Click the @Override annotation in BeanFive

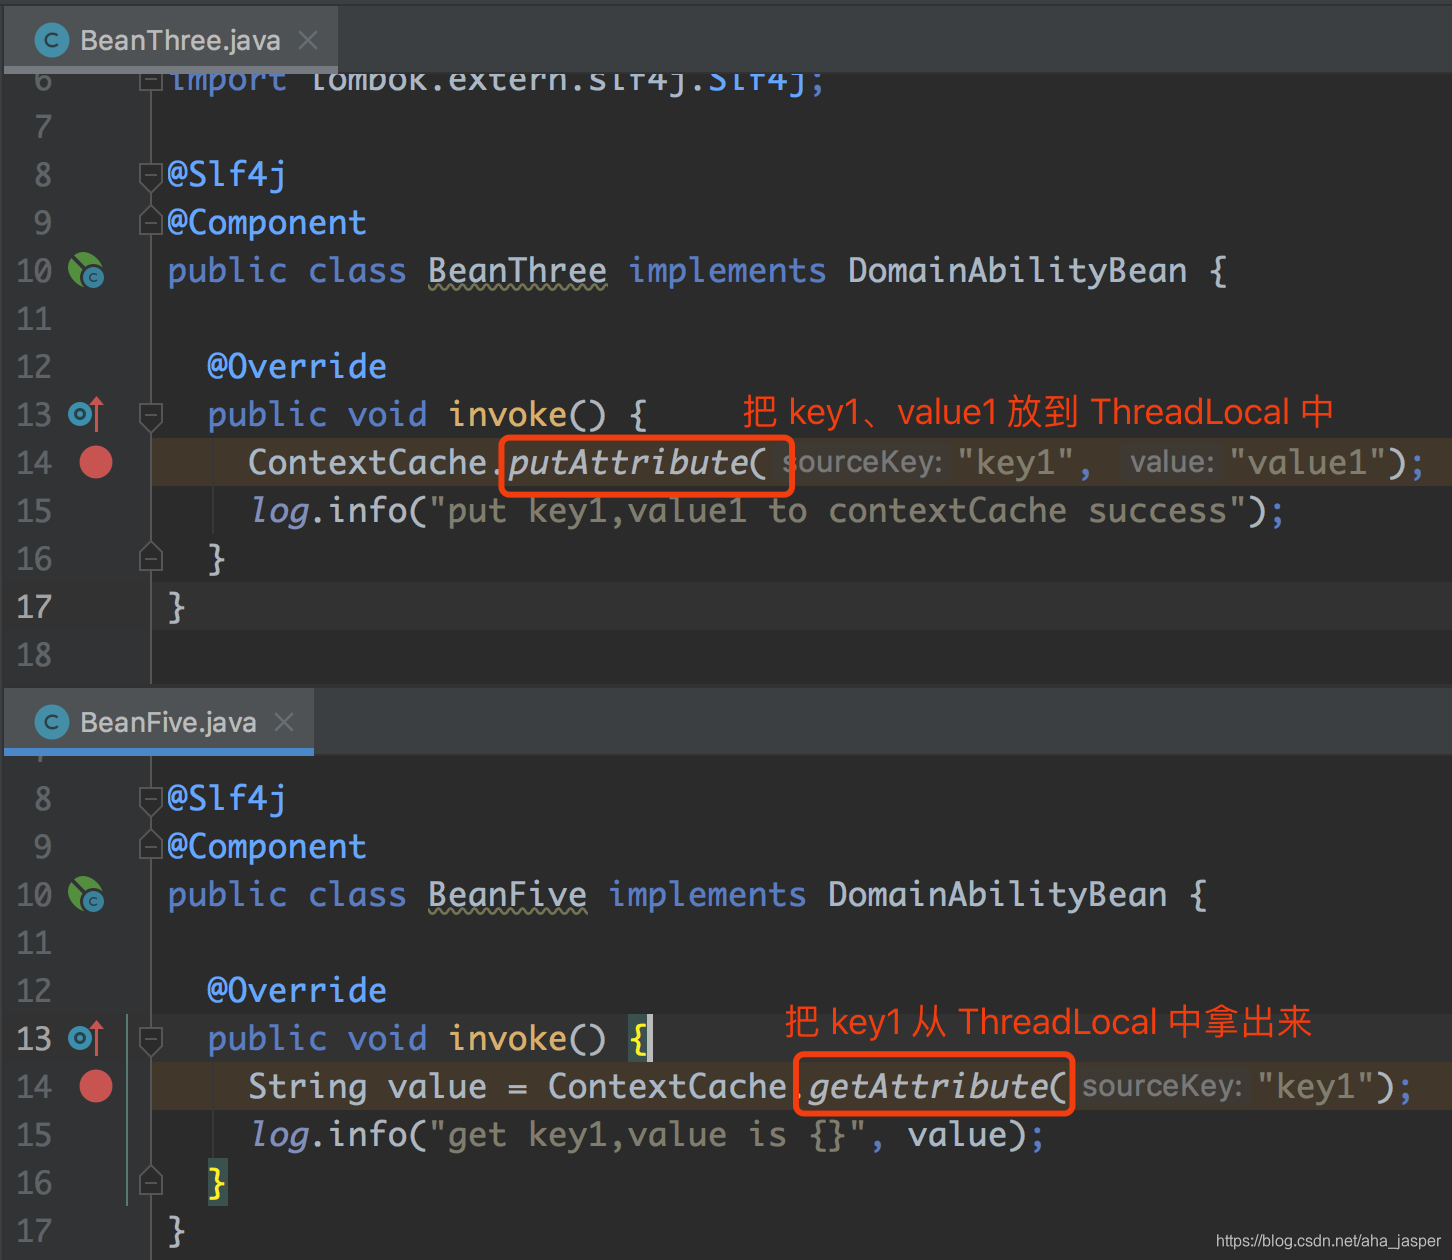click(297, 991)
